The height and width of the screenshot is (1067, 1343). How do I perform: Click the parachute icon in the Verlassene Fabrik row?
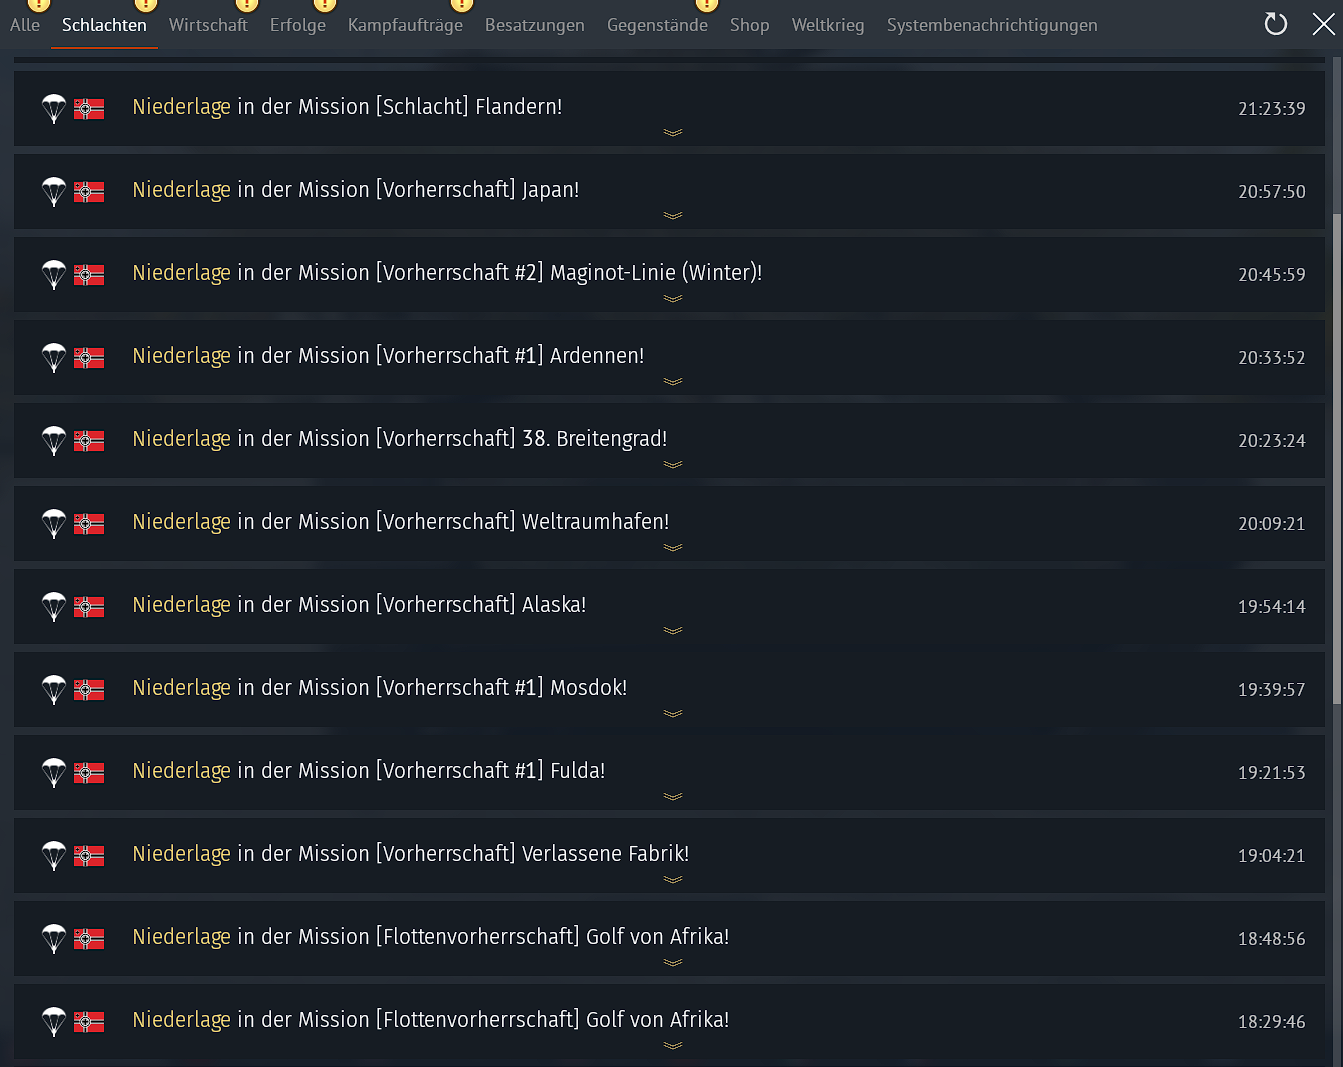pyautogui.click(x=54, y=855)
